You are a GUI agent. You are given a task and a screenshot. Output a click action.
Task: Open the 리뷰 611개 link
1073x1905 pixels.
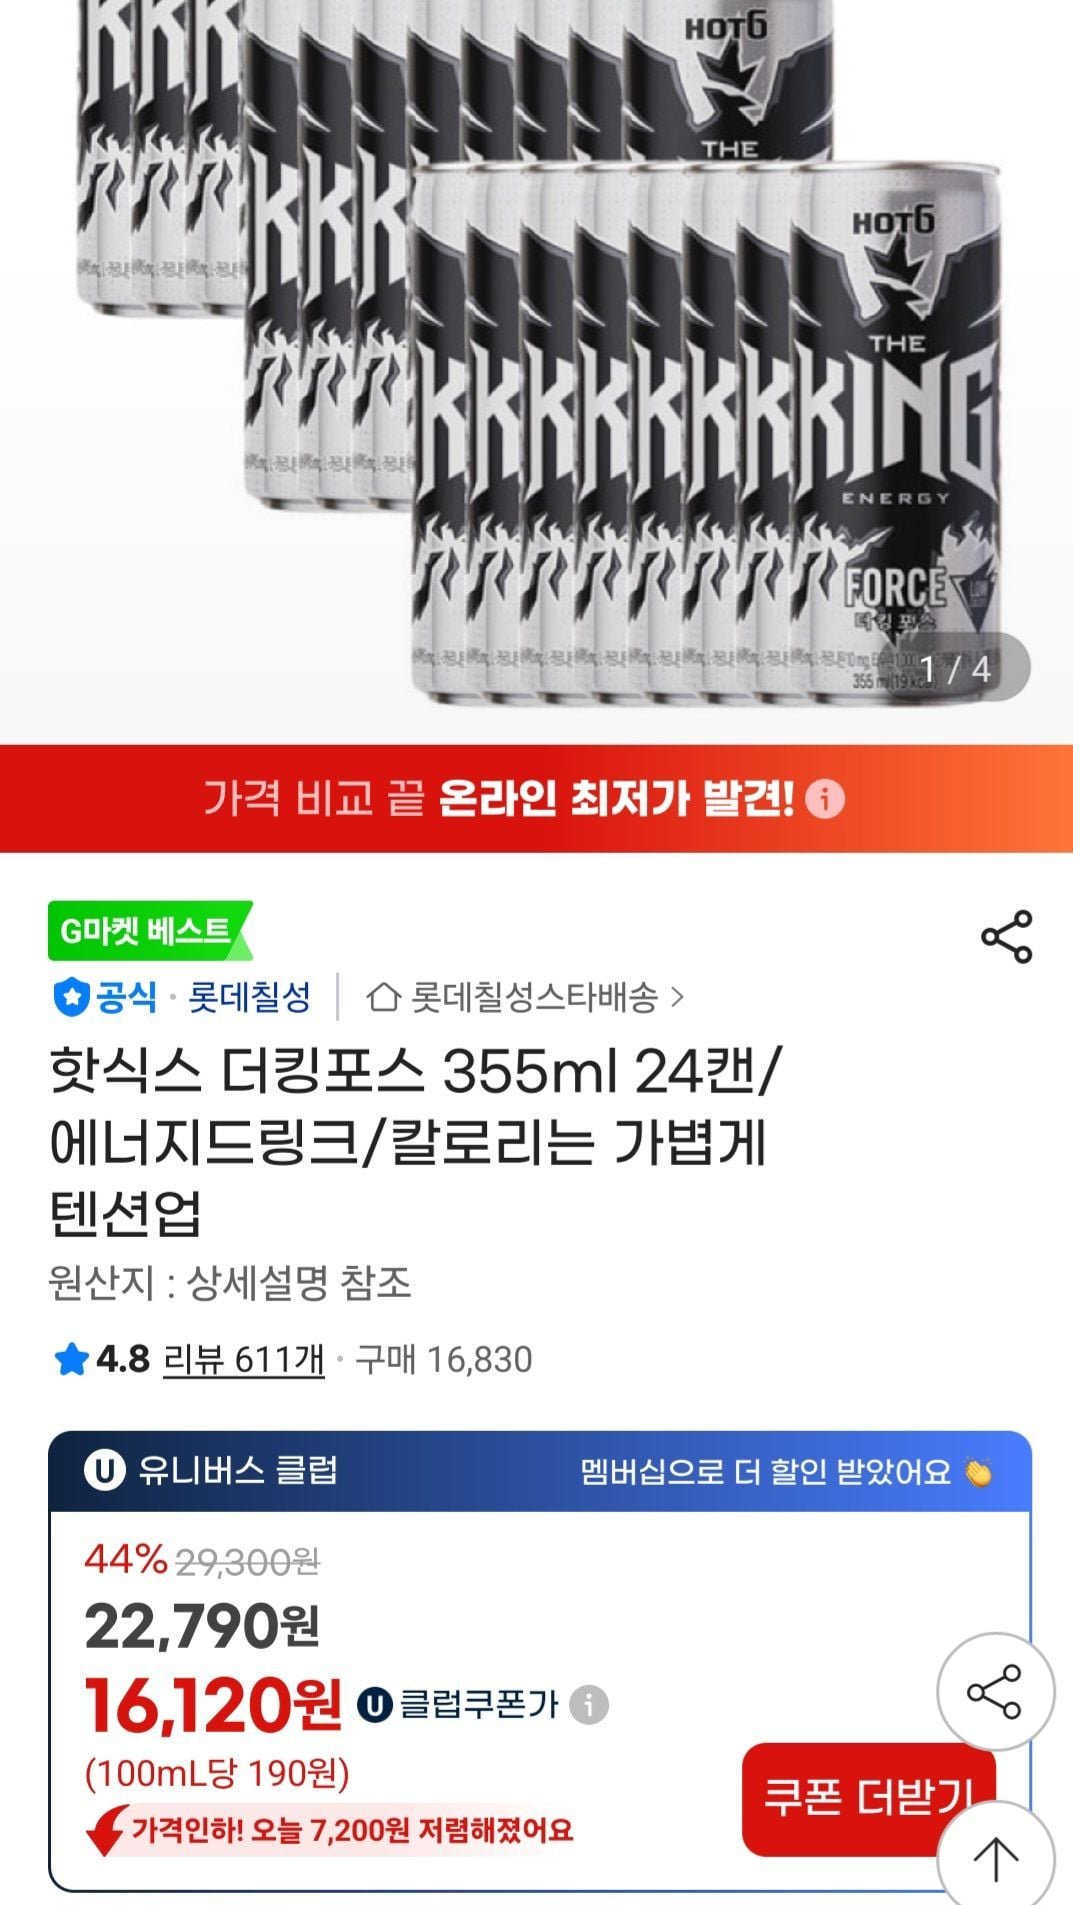tap(244, 1360)
